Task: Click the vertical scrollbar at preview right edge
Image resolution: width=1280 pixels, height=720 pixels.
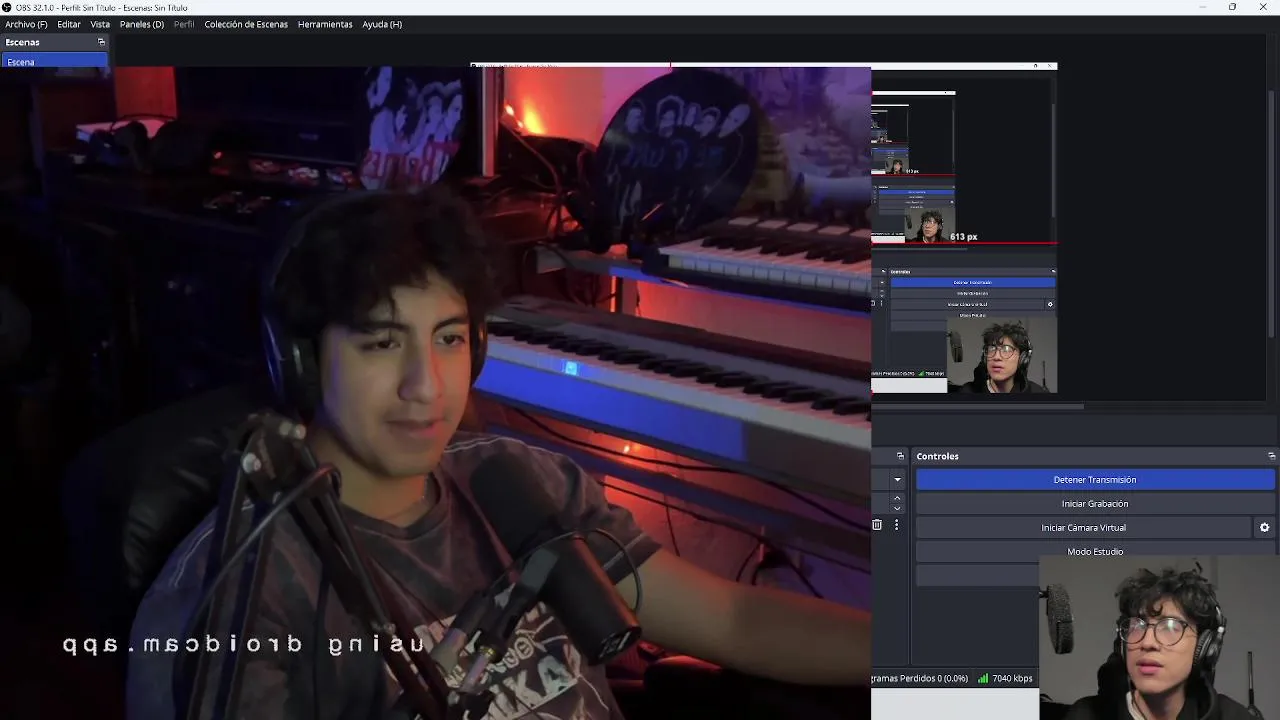Action: click(1271, 215)
